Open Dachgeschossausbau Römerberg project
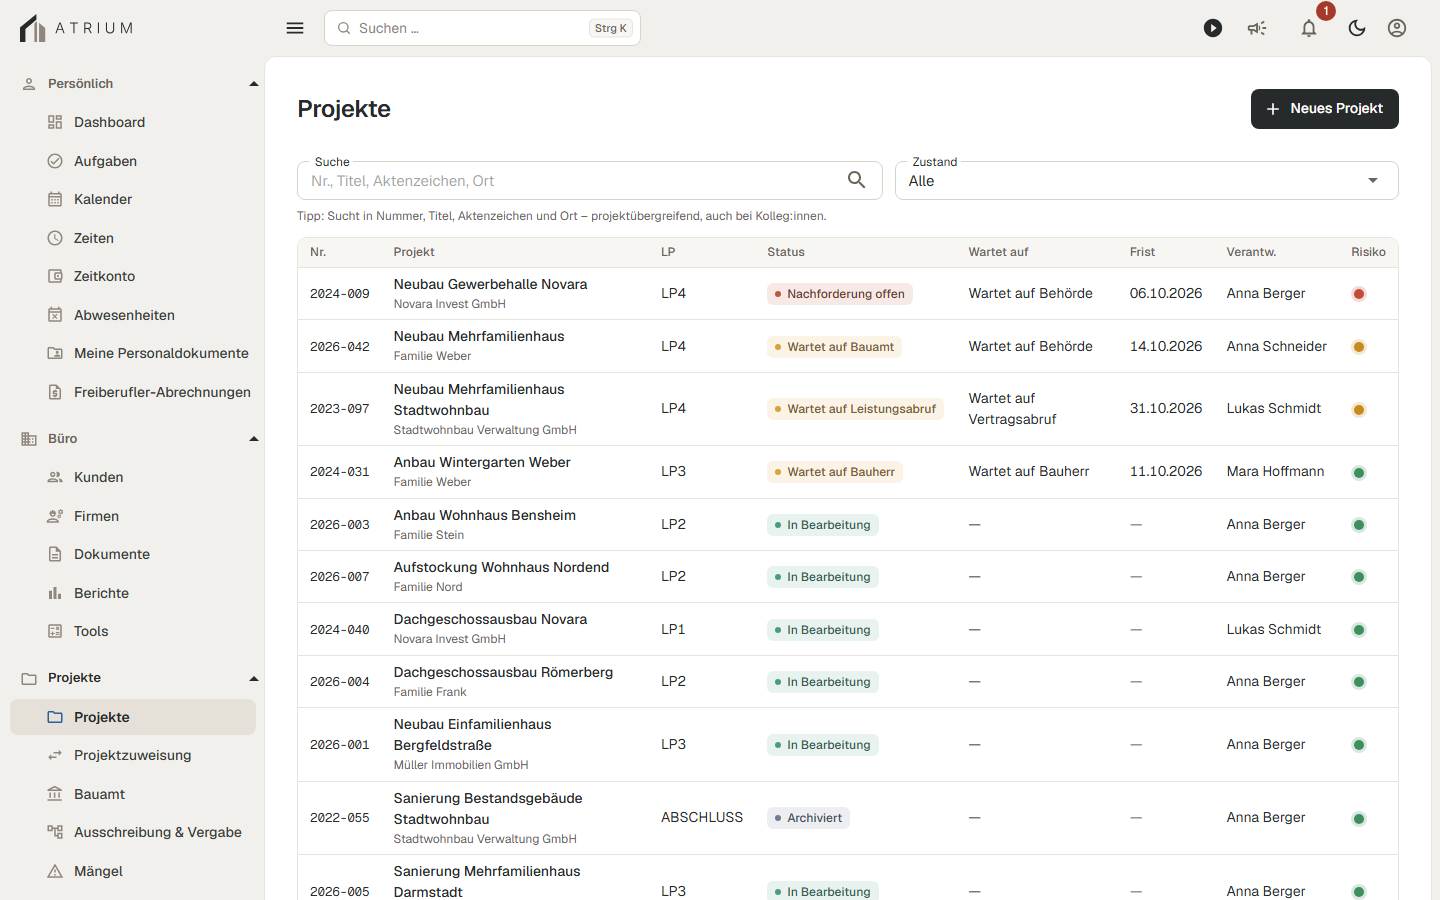This screenshot has width=1440, height=900. 503,672
